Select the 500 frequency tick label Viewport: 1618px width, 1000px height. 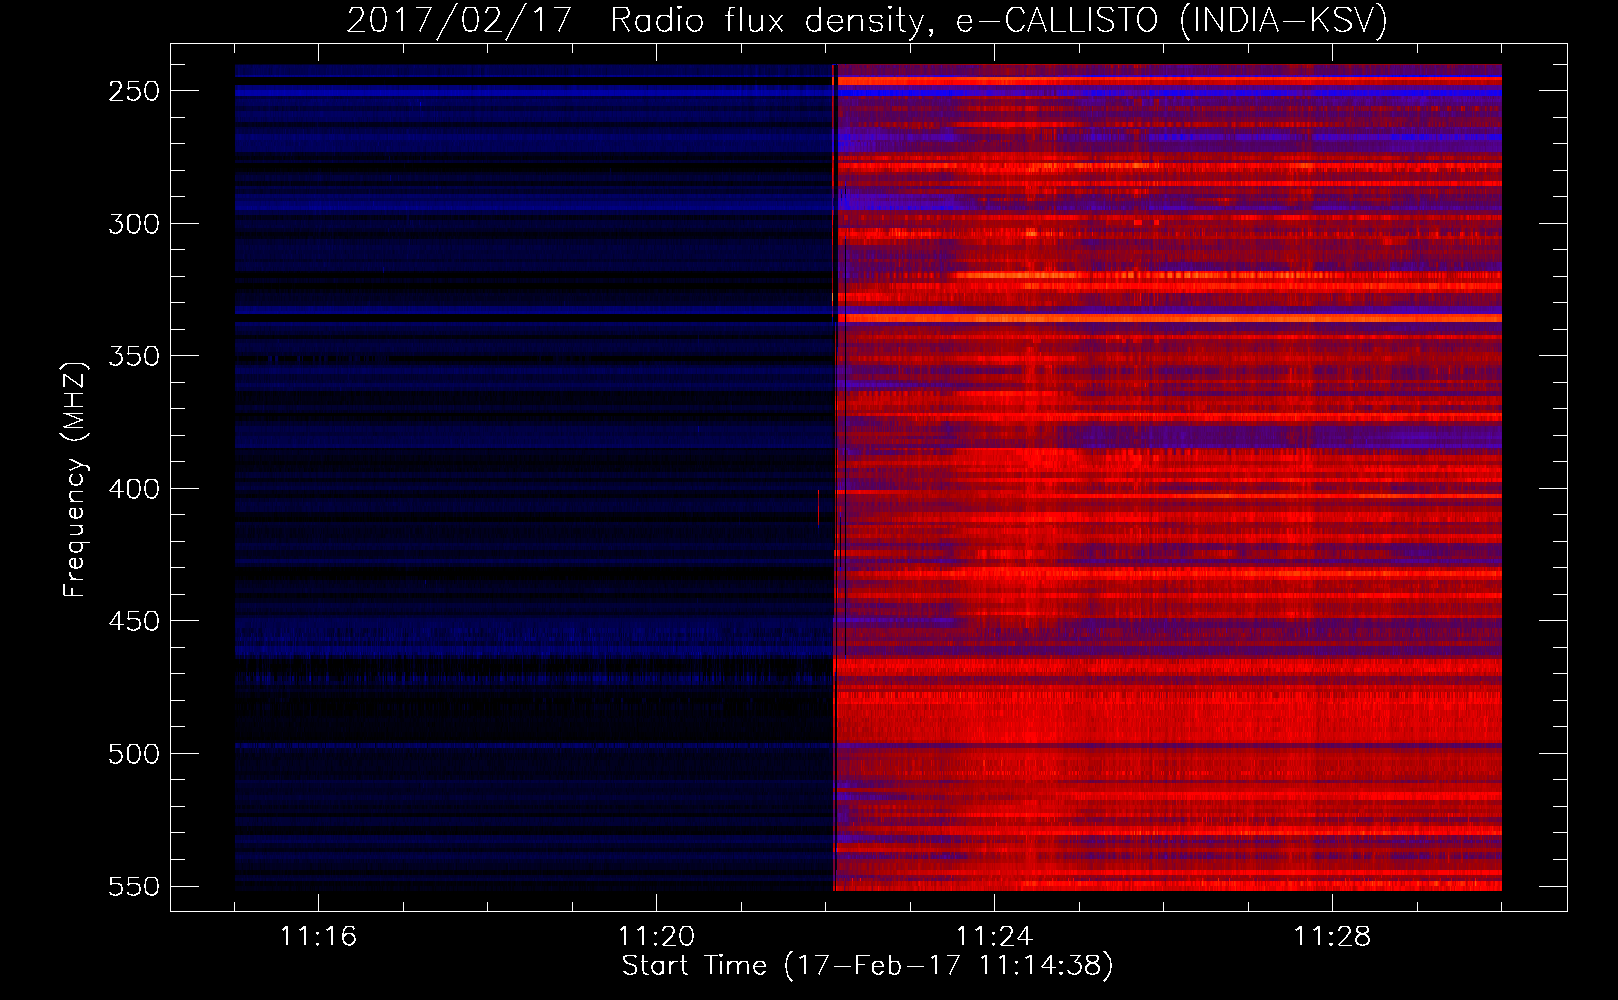coord(134,754)
